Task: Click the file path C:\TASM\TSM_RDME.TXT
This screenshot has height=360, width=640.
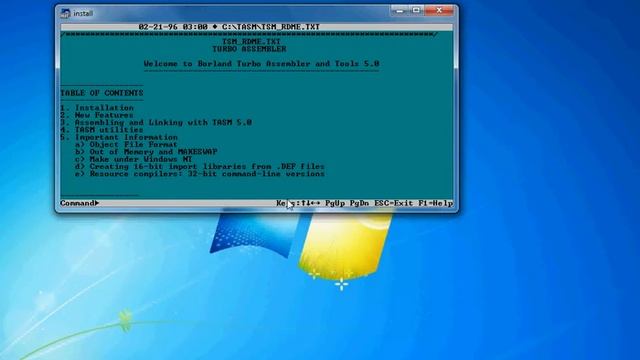Action: click(x=271, y=27)
